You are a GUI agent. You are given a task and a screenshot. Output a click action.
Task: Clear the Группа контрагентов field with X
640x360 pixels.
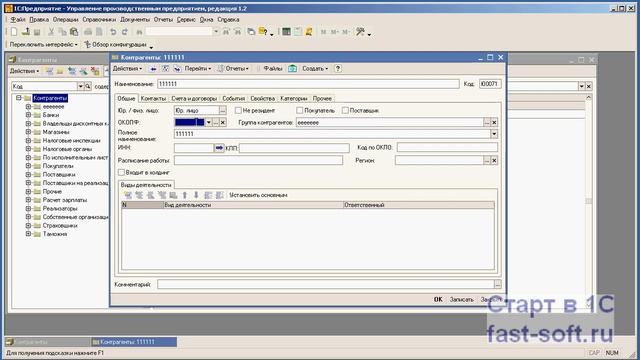(x=494, y=122)
